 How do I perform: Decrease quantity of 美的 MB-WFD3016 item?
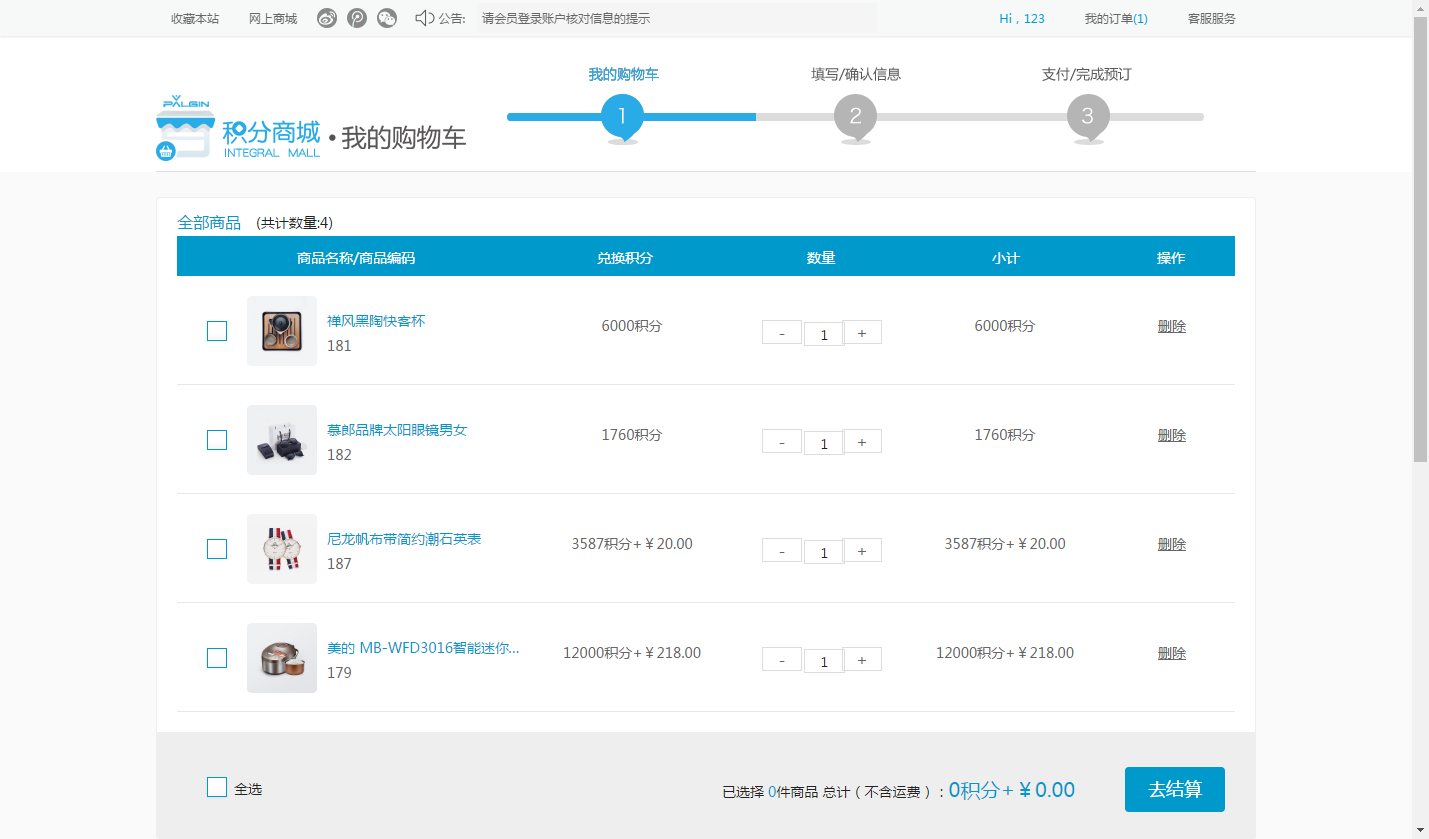click(782, 659)
